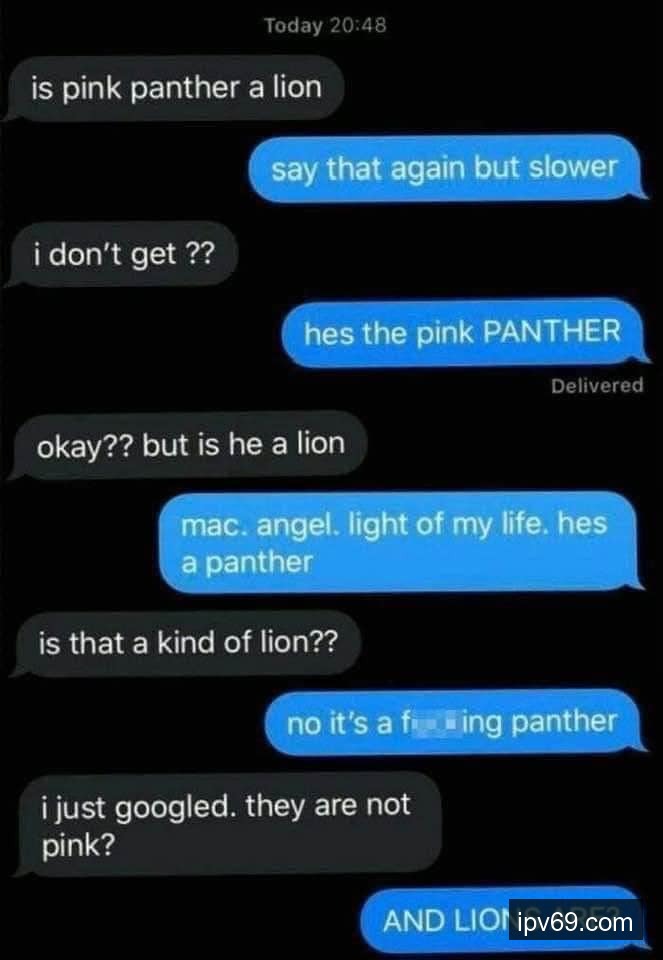Click the word PANTHER in capital letters
The image size is (663, 960).
[x=552, y=332]
